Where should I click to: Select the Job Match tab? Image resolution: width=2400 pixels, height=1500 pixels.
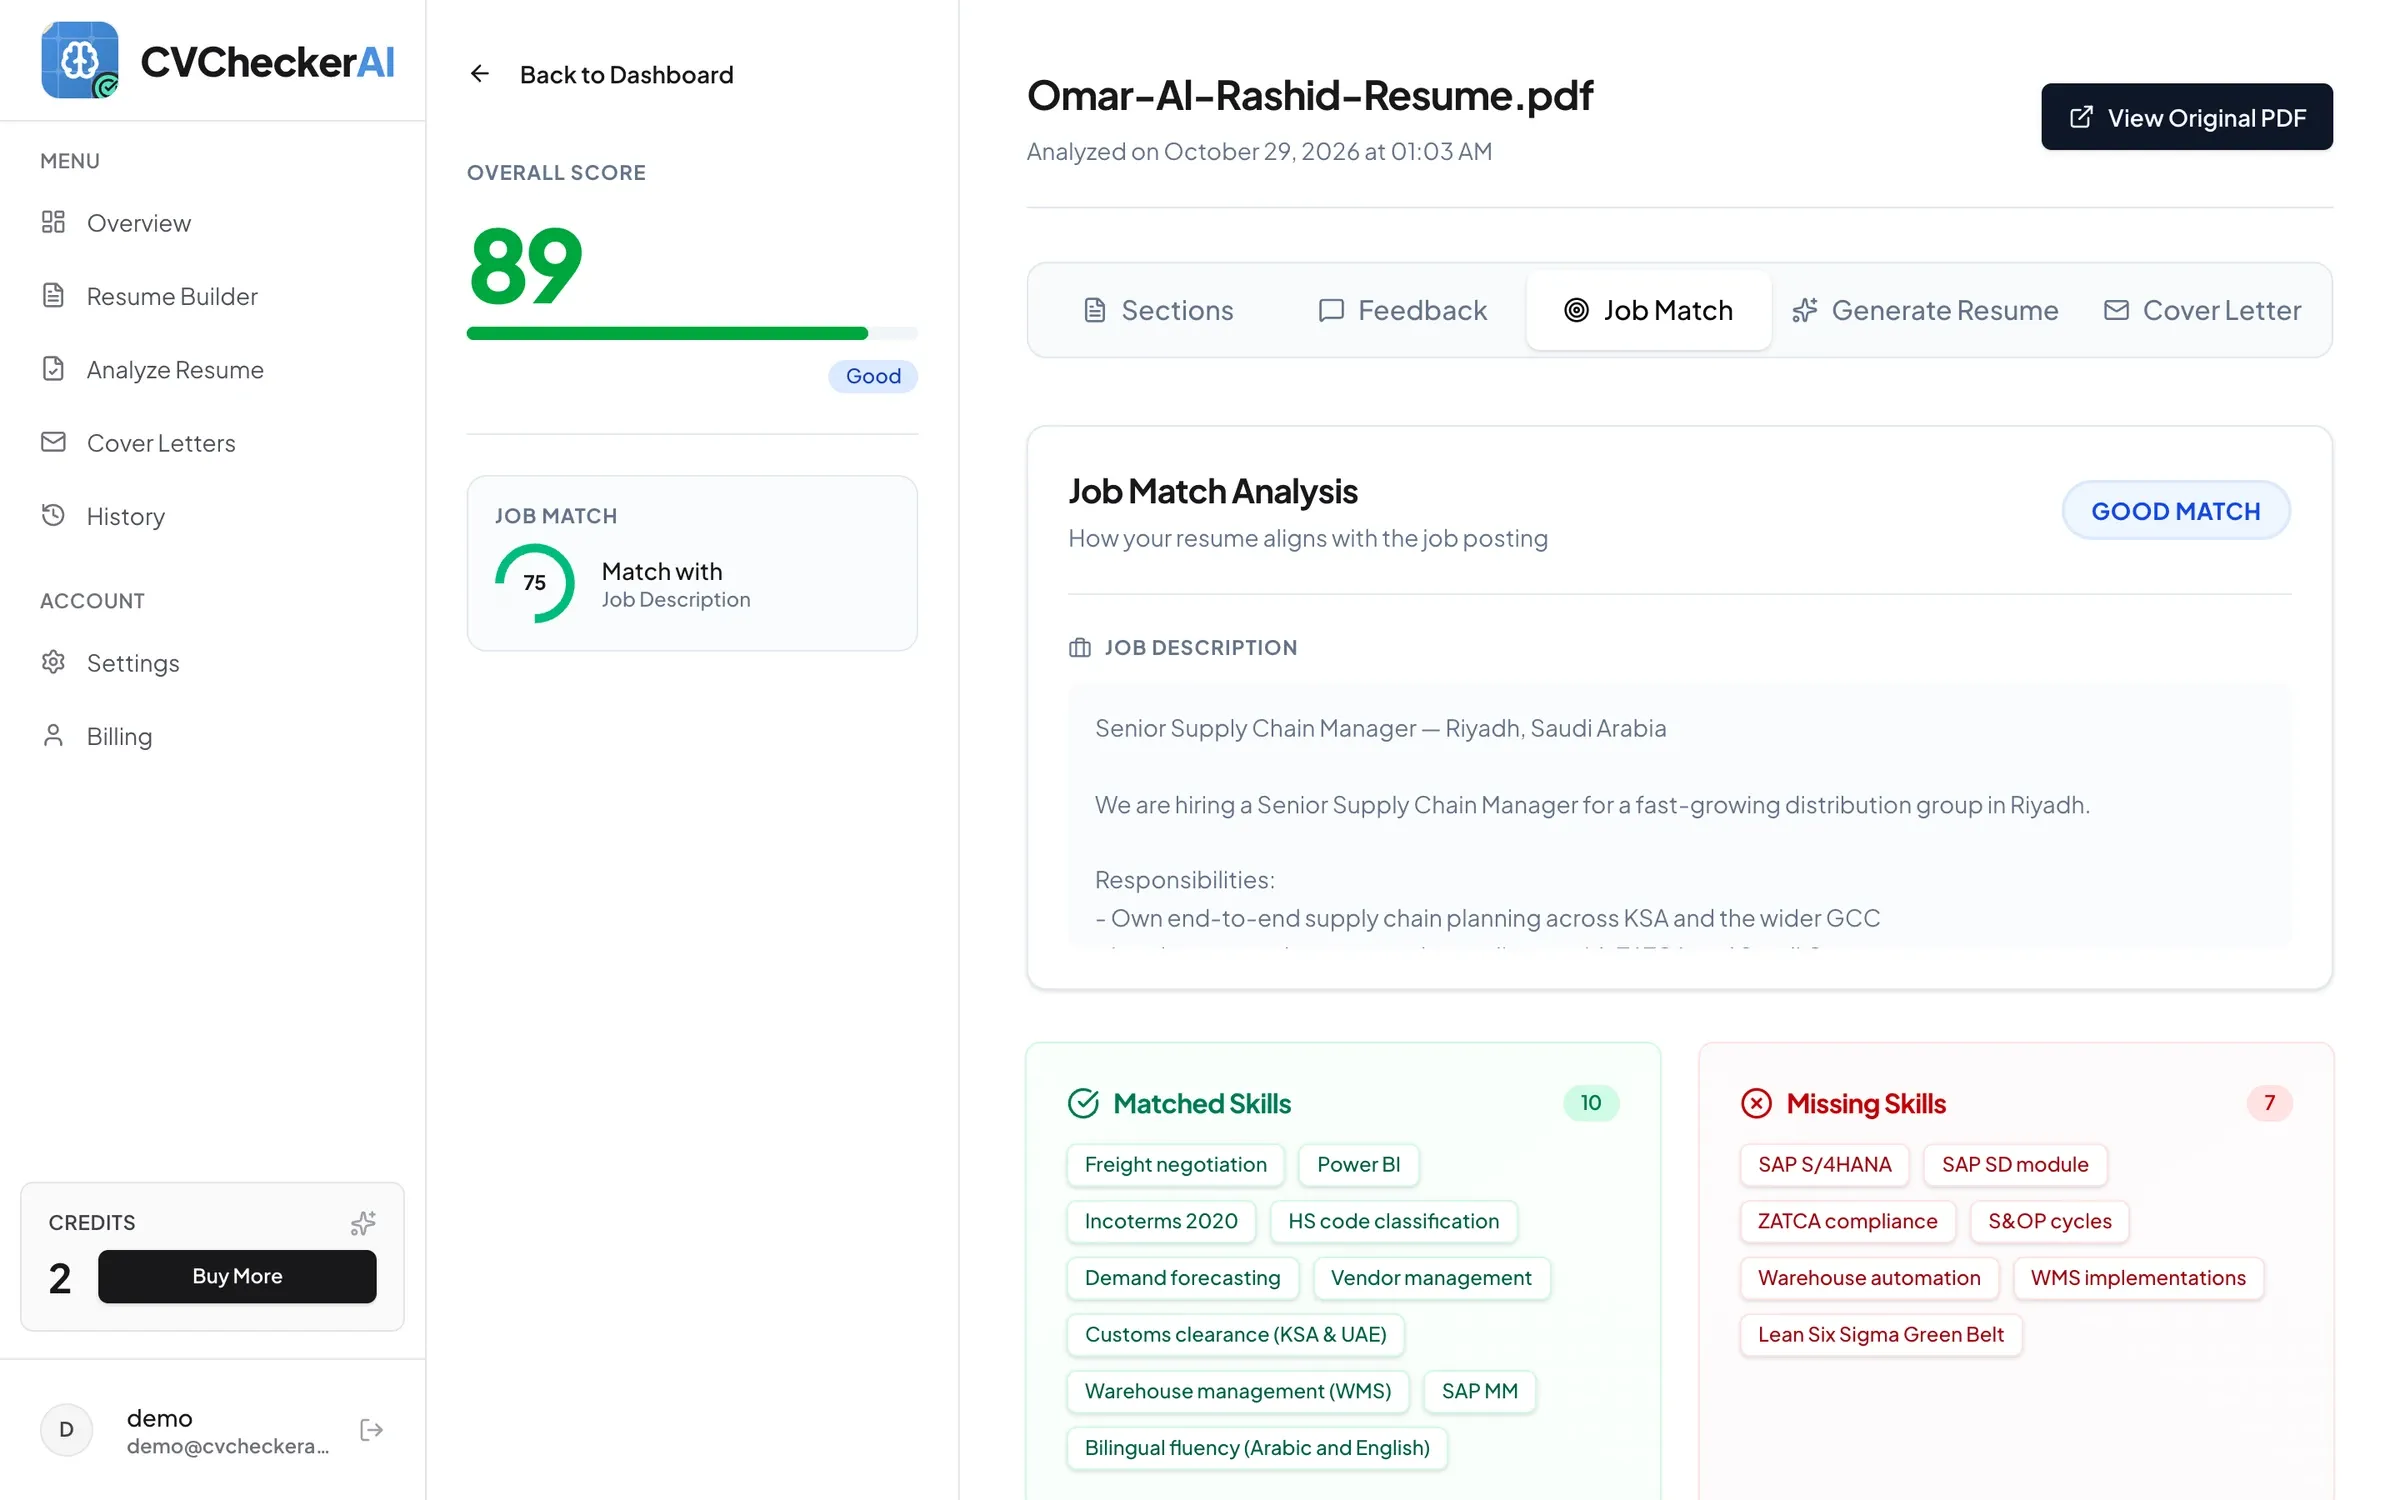(x=1648, y=310)
